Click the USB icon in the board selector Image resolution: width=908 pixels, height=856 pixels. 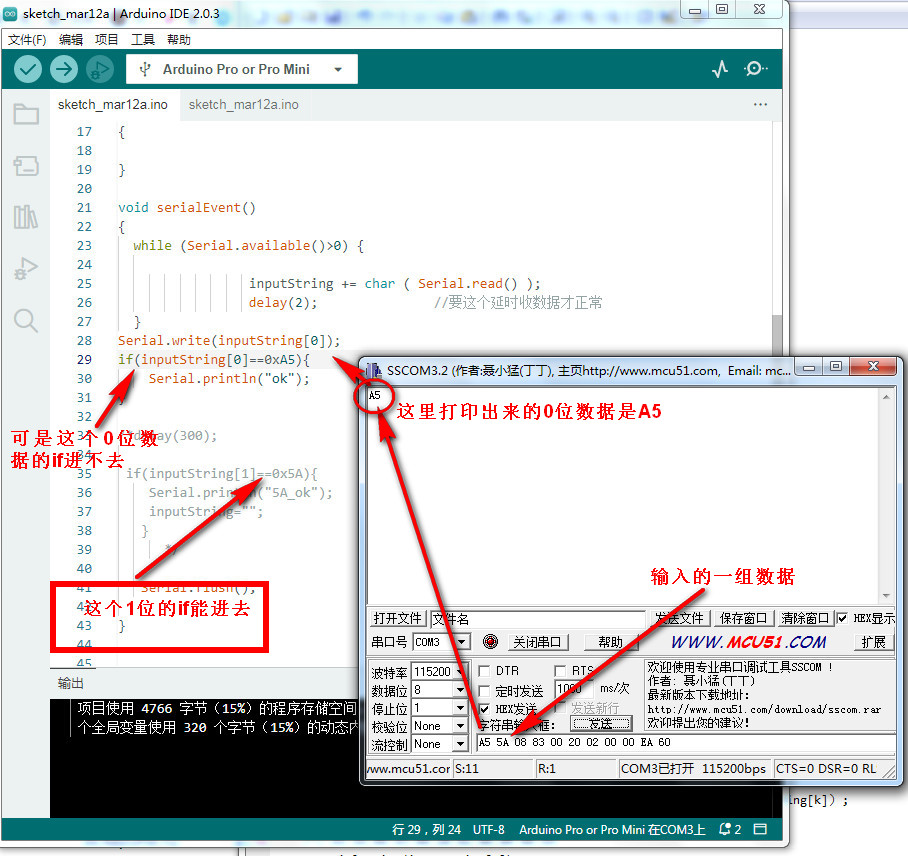click(145, 69)
